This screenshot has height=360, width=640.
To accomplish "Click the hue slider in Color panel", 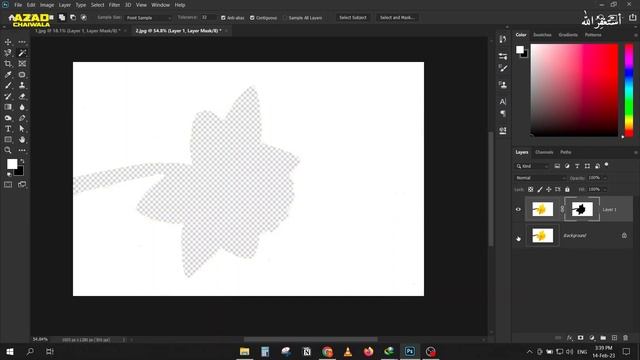I will [629, 90].
